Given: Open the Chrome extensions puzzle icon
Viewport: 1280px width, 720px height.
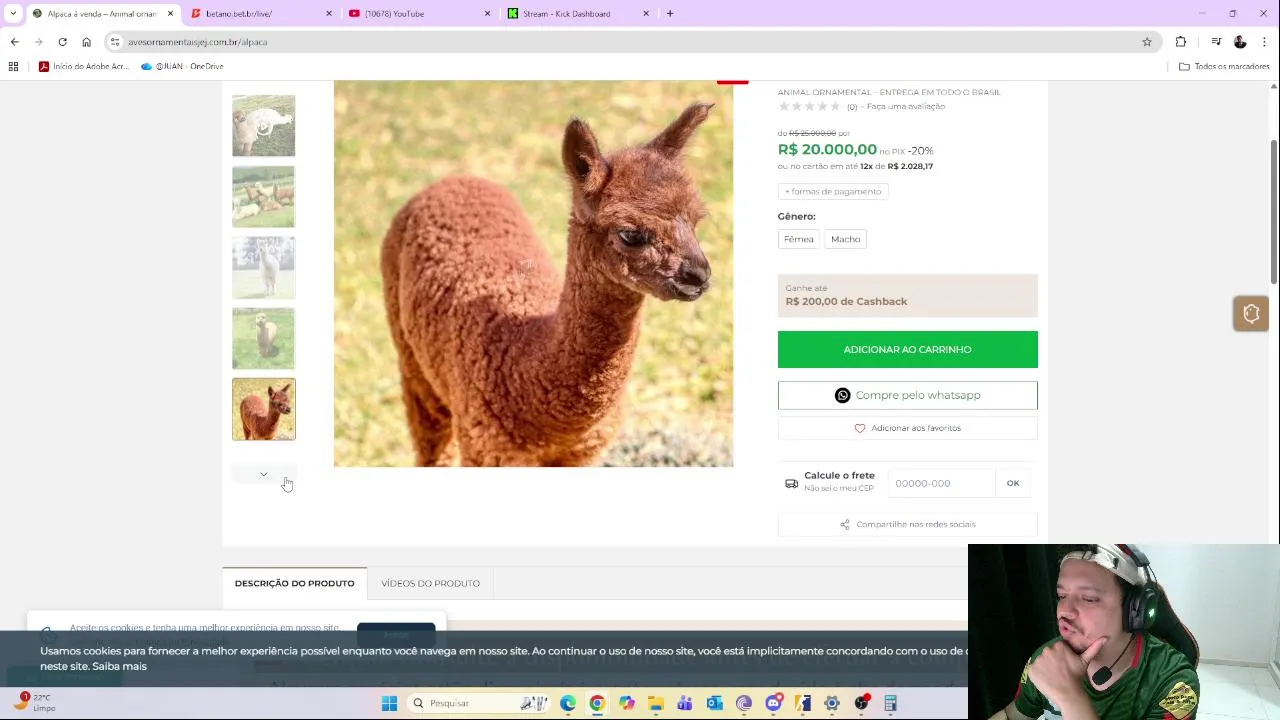Looking at the screenshot, I should coord(1181,42).
